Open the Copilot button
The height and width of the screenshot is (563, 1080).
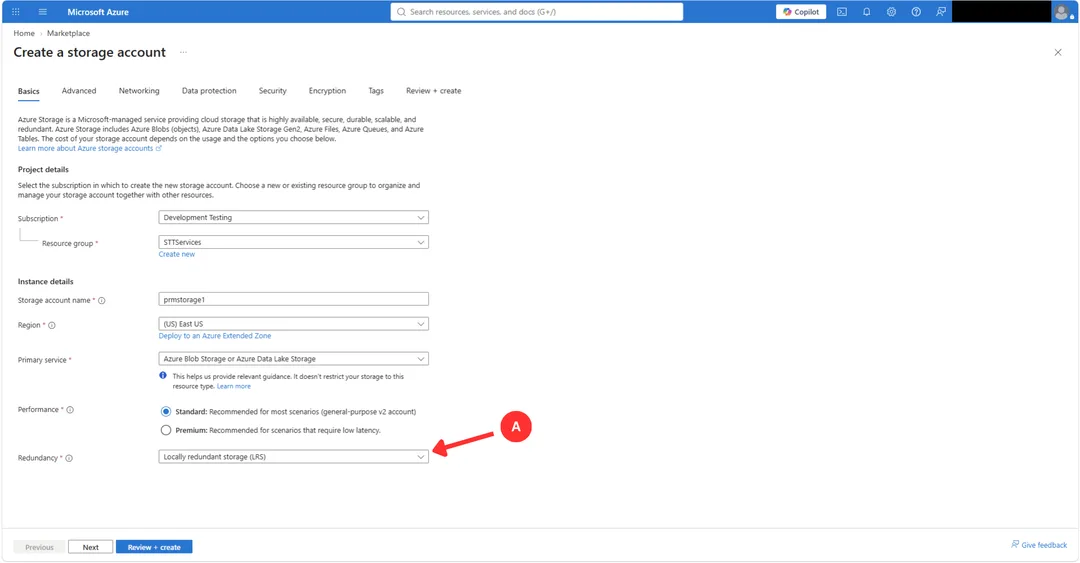coord(801,12)
